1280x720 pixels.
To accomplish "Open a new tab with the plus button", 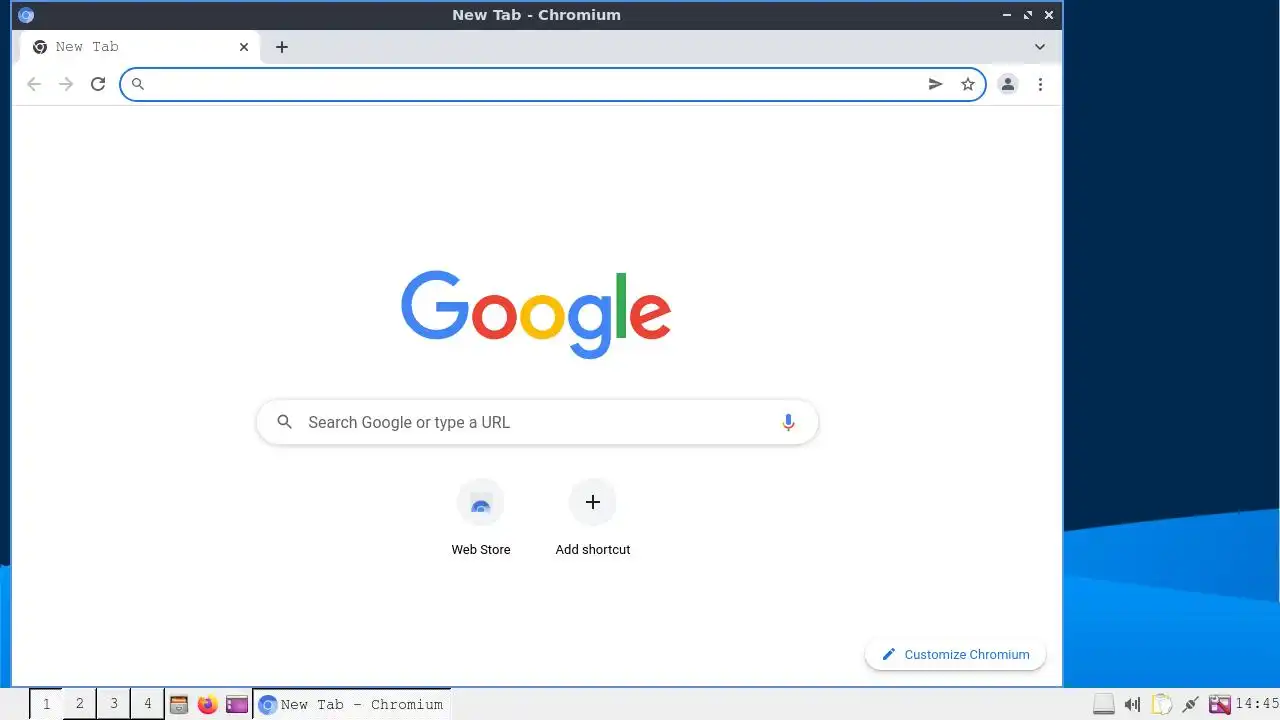I will point(282,47).
